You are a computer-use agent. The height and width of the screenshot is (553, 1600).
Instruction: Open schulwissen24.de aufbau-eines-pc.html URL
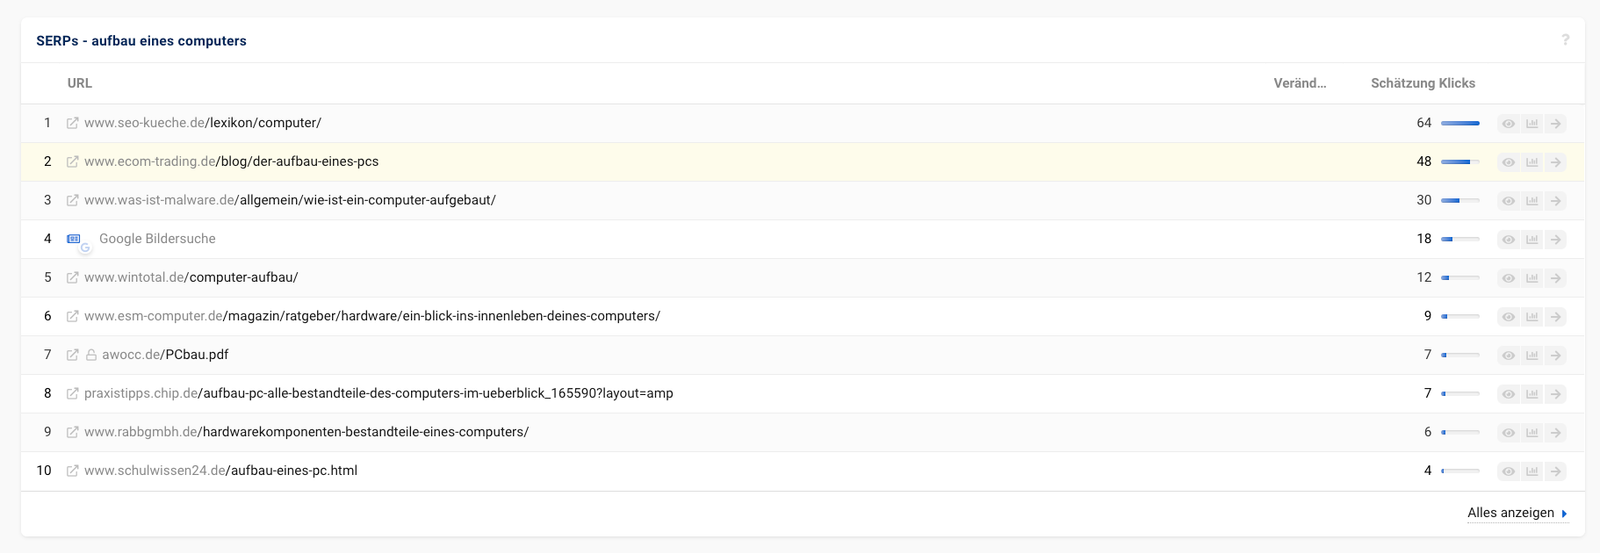[x=221, y=471]
